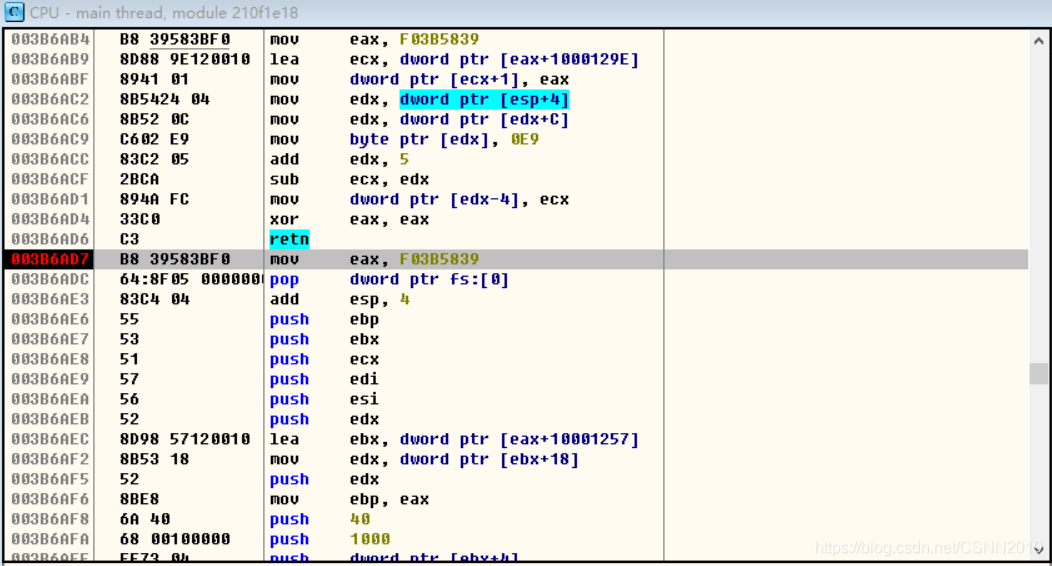Click operand dword ptr [edx-4], ecx

[x=459, y=200]
